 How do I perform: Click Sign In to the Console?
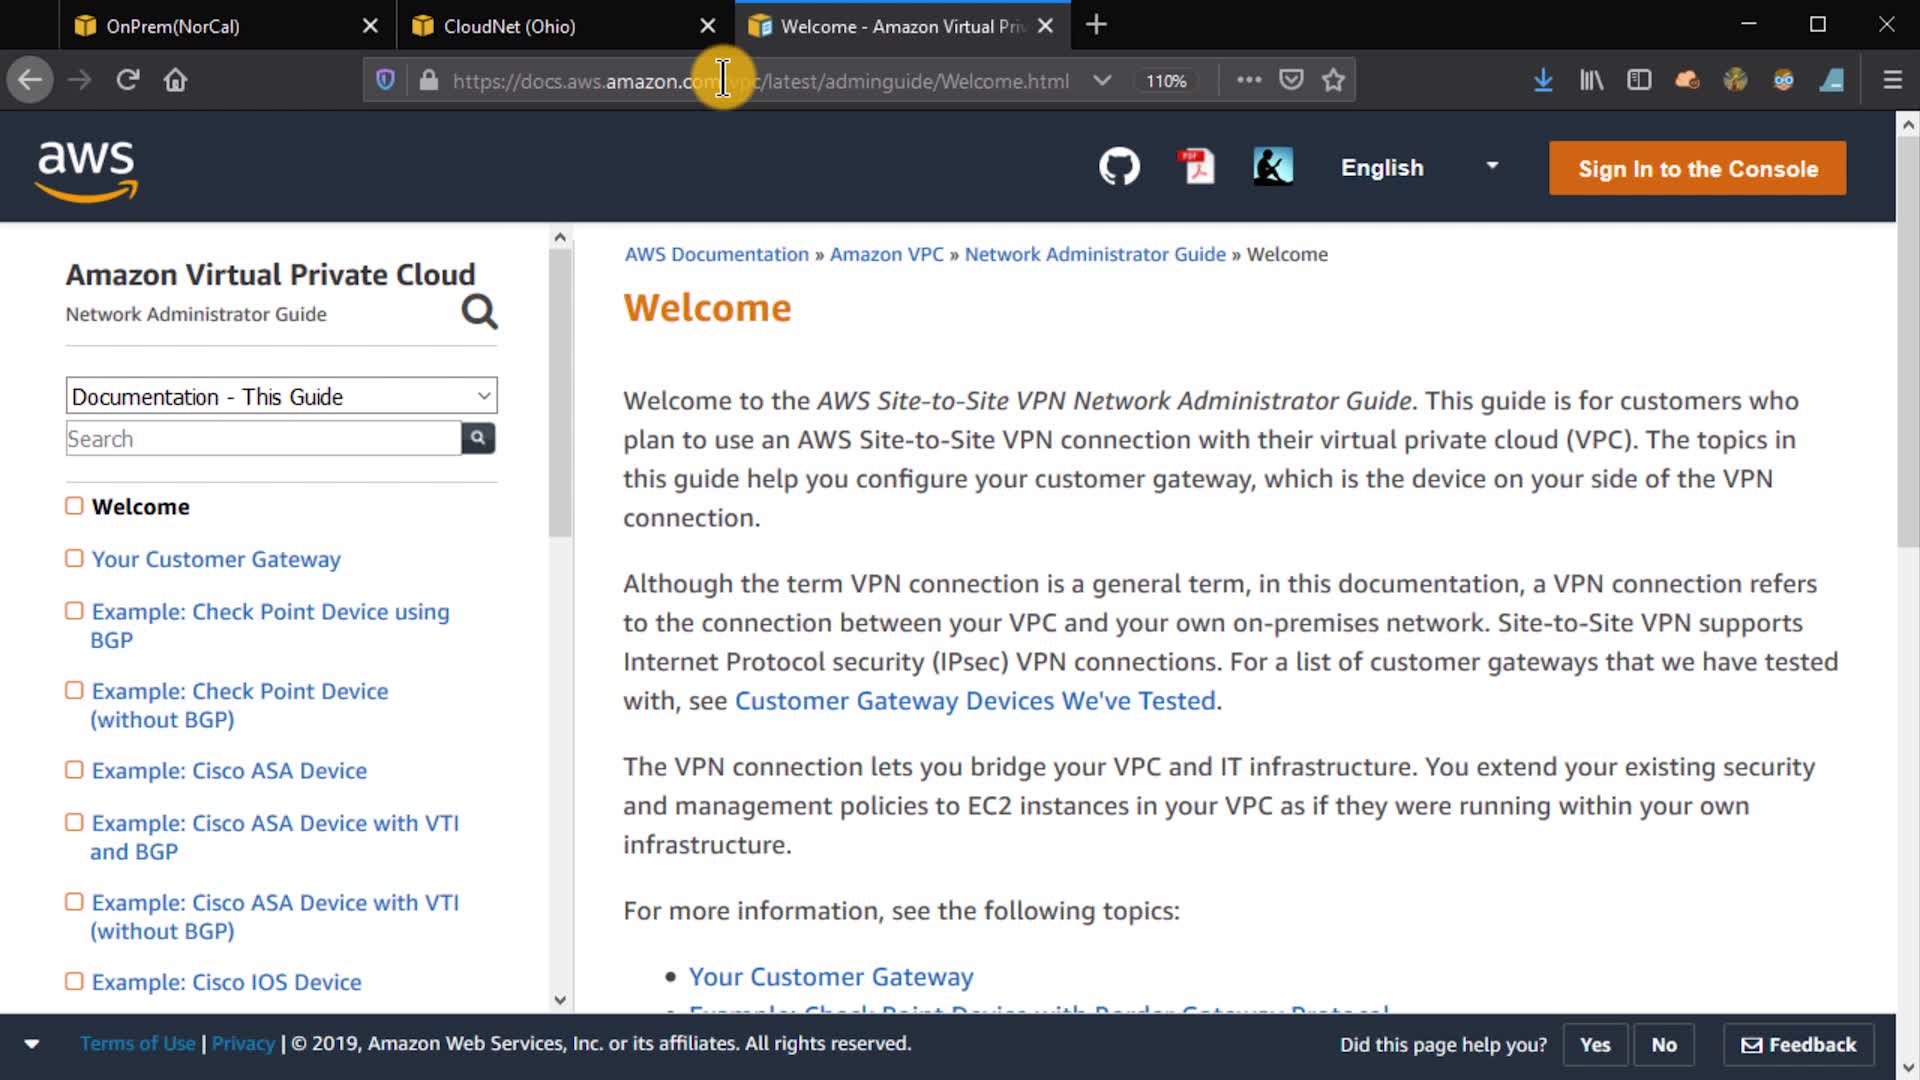pos(1697,169)
